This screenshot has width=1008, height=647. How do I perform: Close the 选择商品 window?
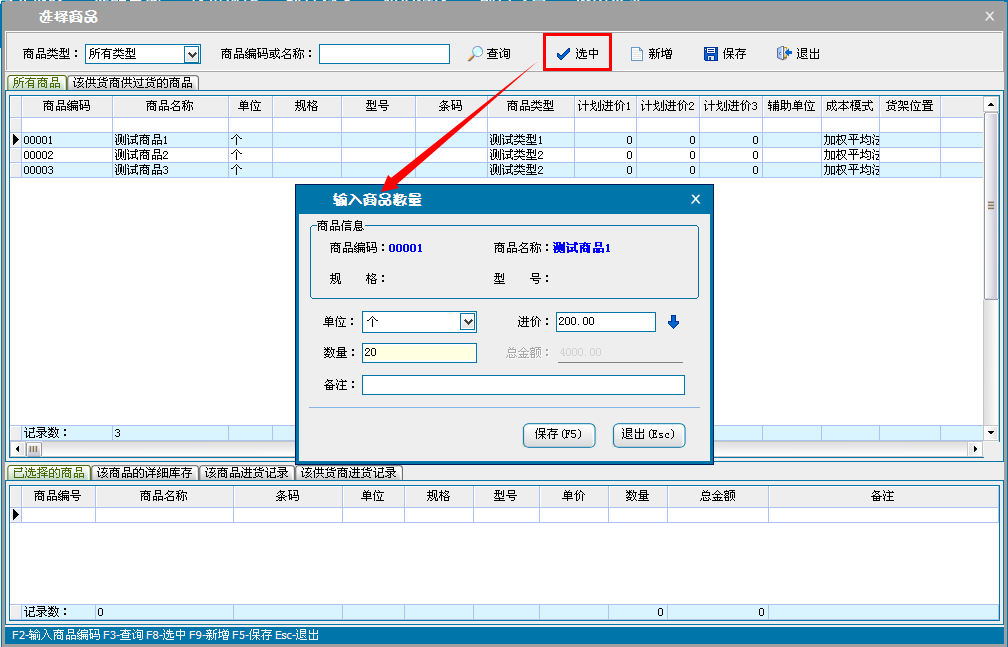990,16
